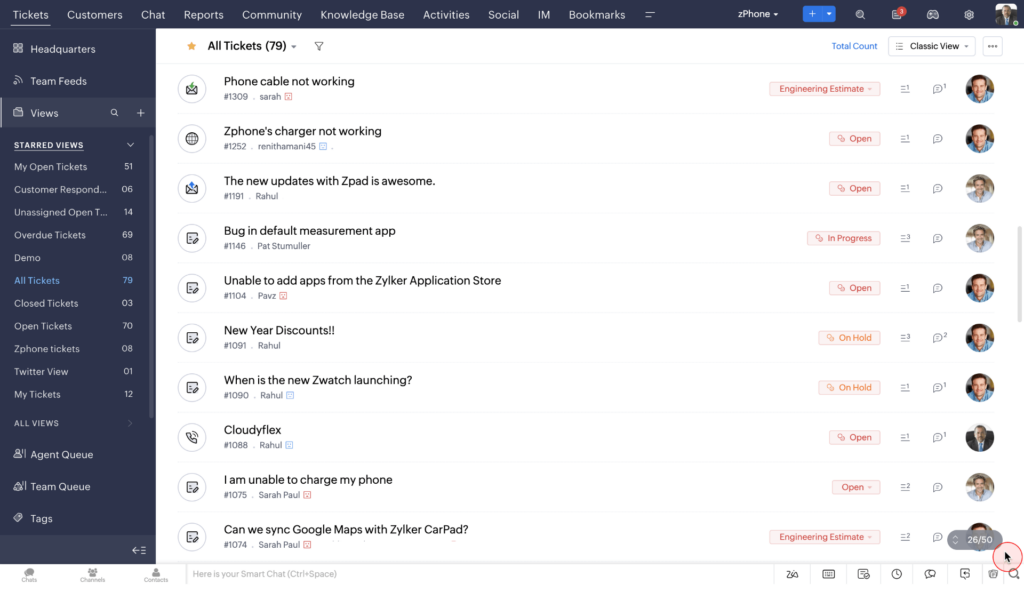The height and width of the screenshot is (592, 1024).
Task: Click the blue plus add button
Action: (x=812, y=14)
